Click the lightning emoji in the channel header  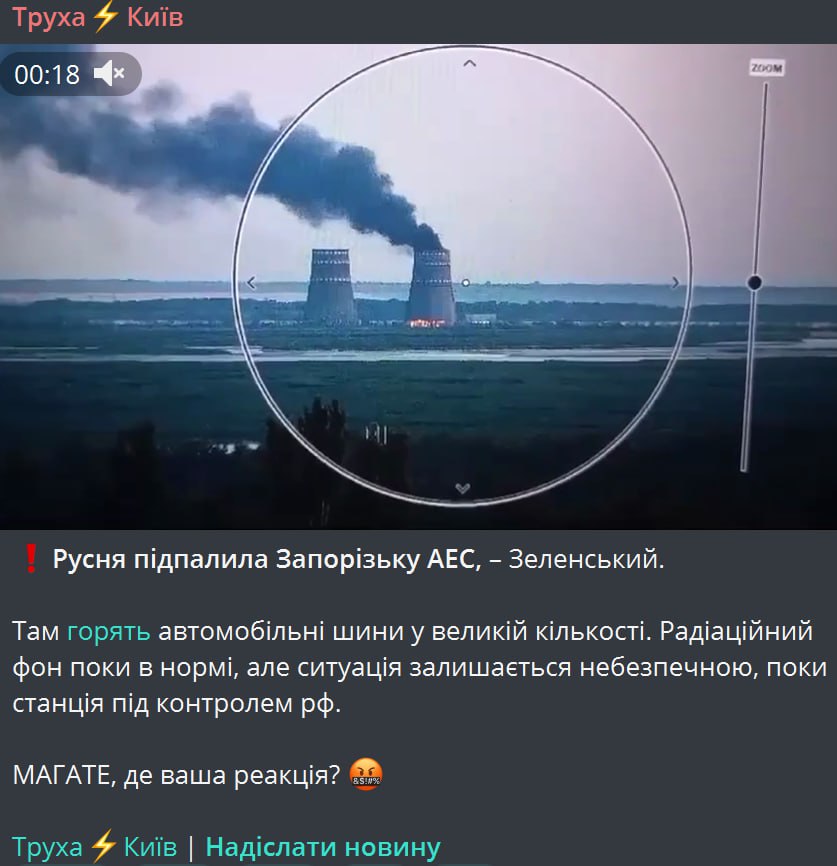(x=106, y=17)
